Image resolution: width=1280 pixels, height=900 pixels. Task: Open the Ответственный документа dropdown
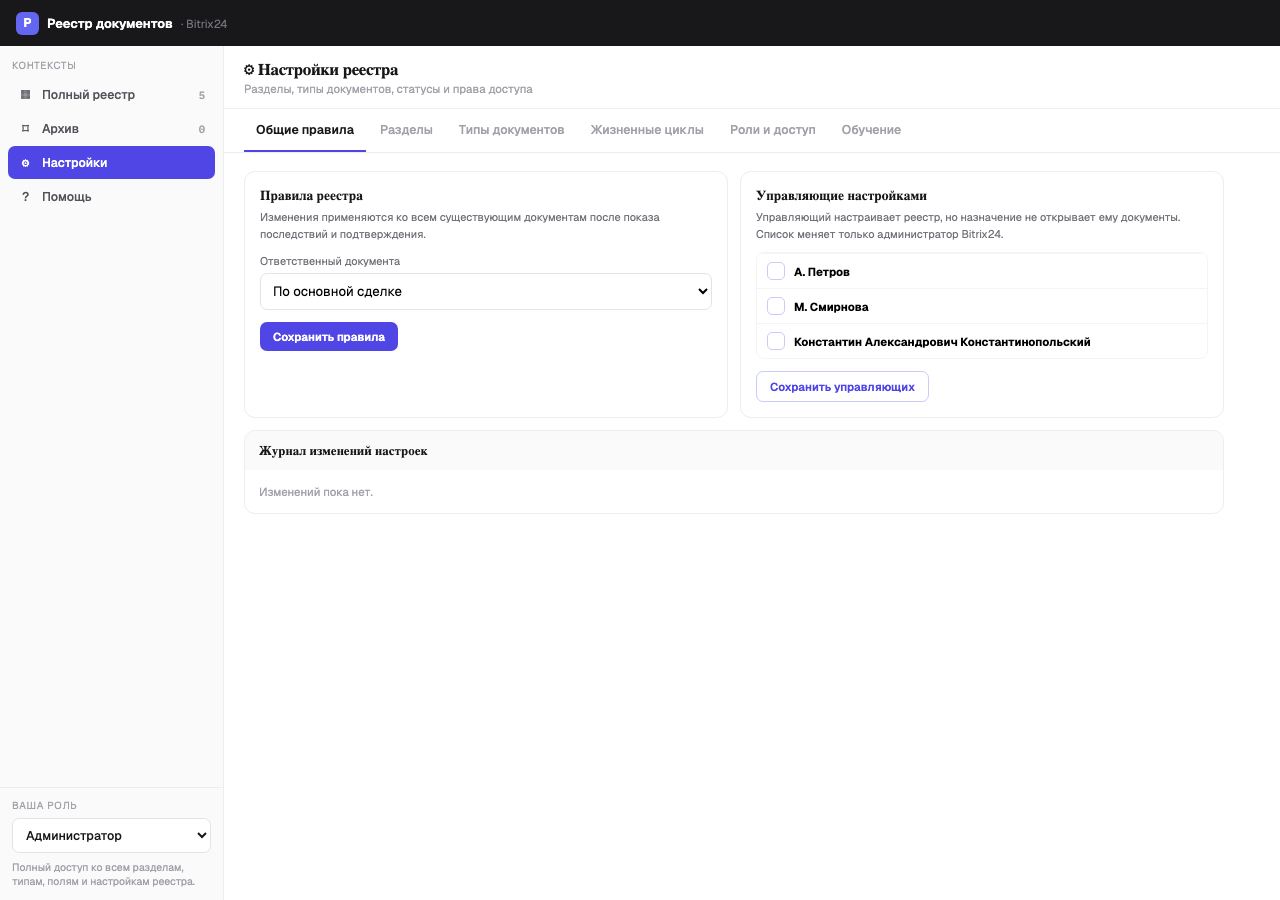(486, 292)
